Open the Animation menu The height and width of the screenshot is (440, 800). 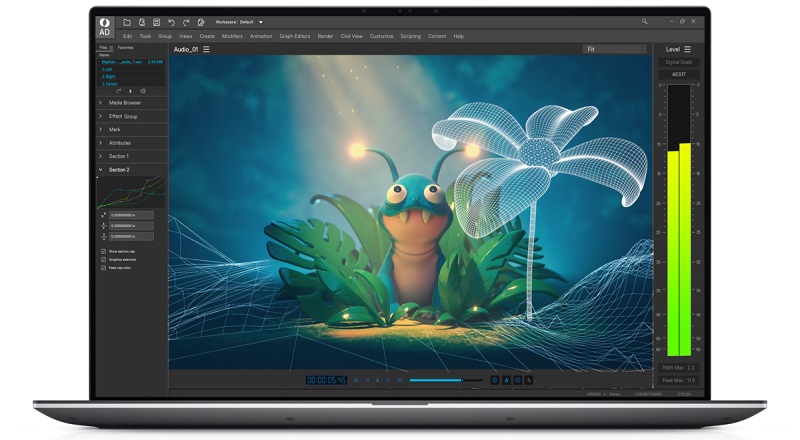coord(261,36)
